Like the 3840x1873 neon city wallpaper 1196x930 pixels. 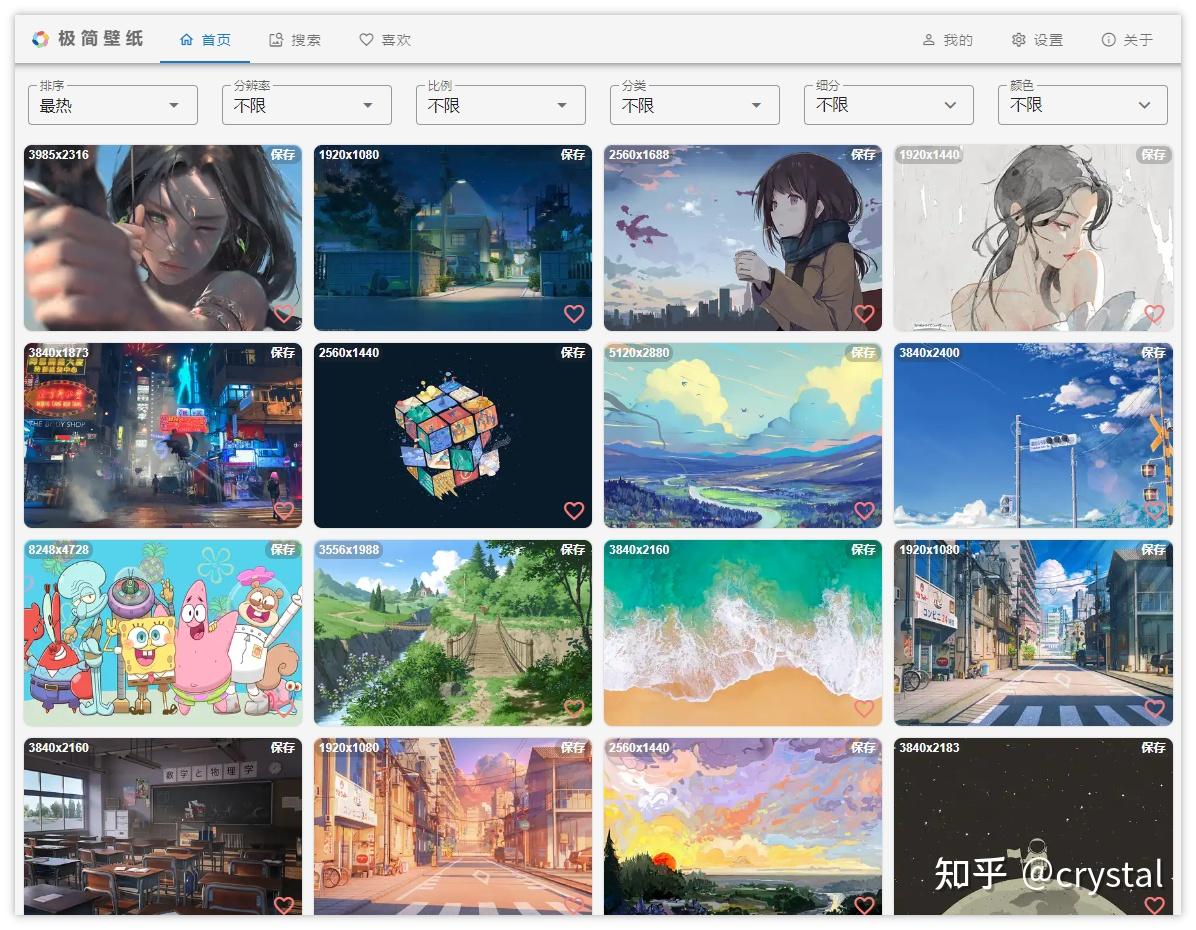284,510
